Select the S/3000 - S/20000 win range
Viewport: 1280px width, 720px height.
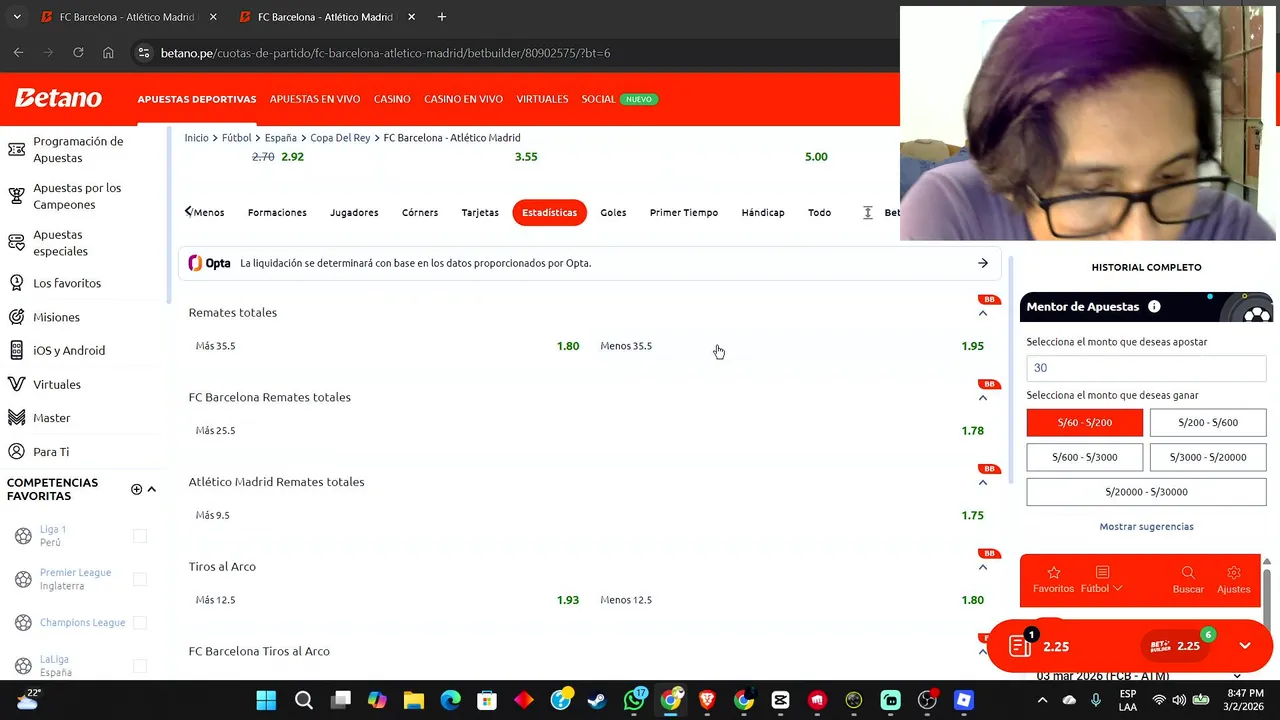tap(1208, 457)
